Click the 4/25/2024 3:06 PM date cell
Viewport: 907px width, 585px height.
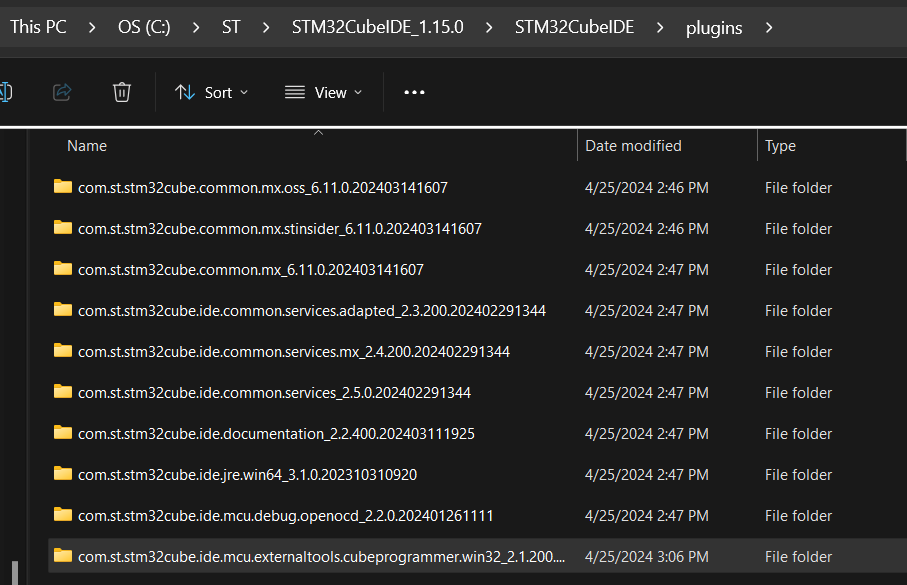tap(646, 557)
